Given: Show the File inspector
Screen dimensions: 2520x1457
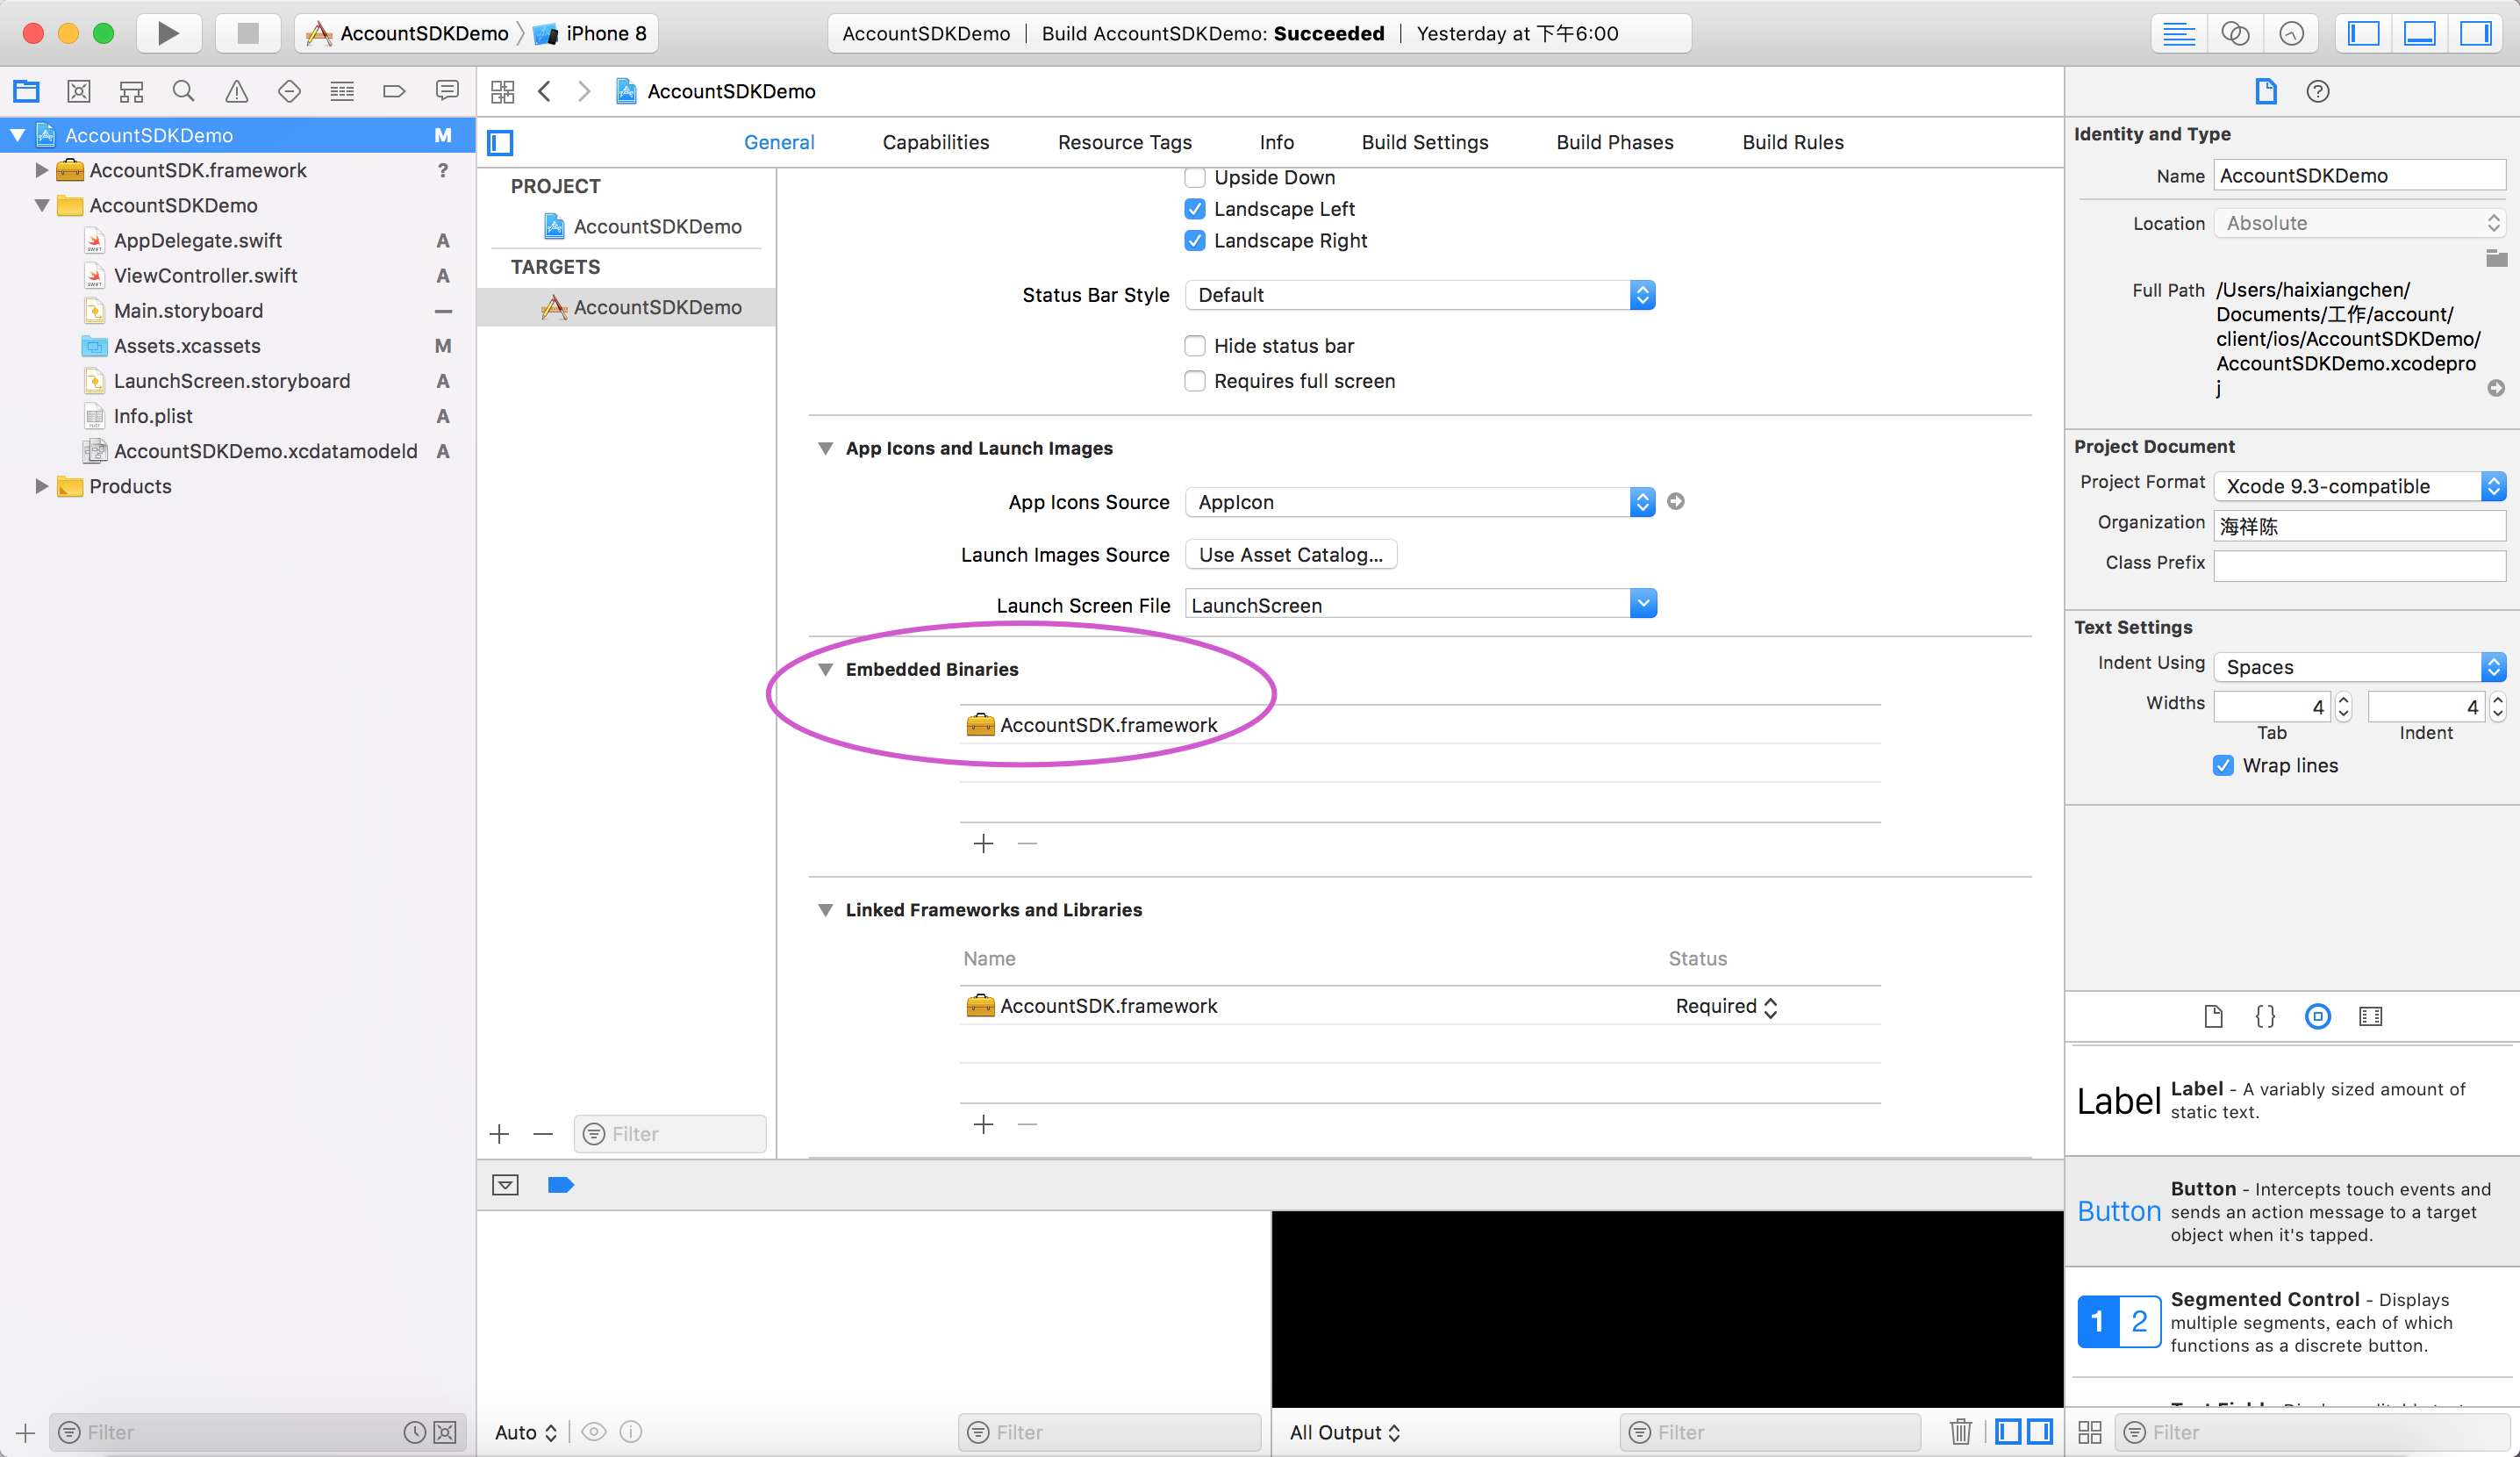Looking at the screenshot, I should point(2266,91).
